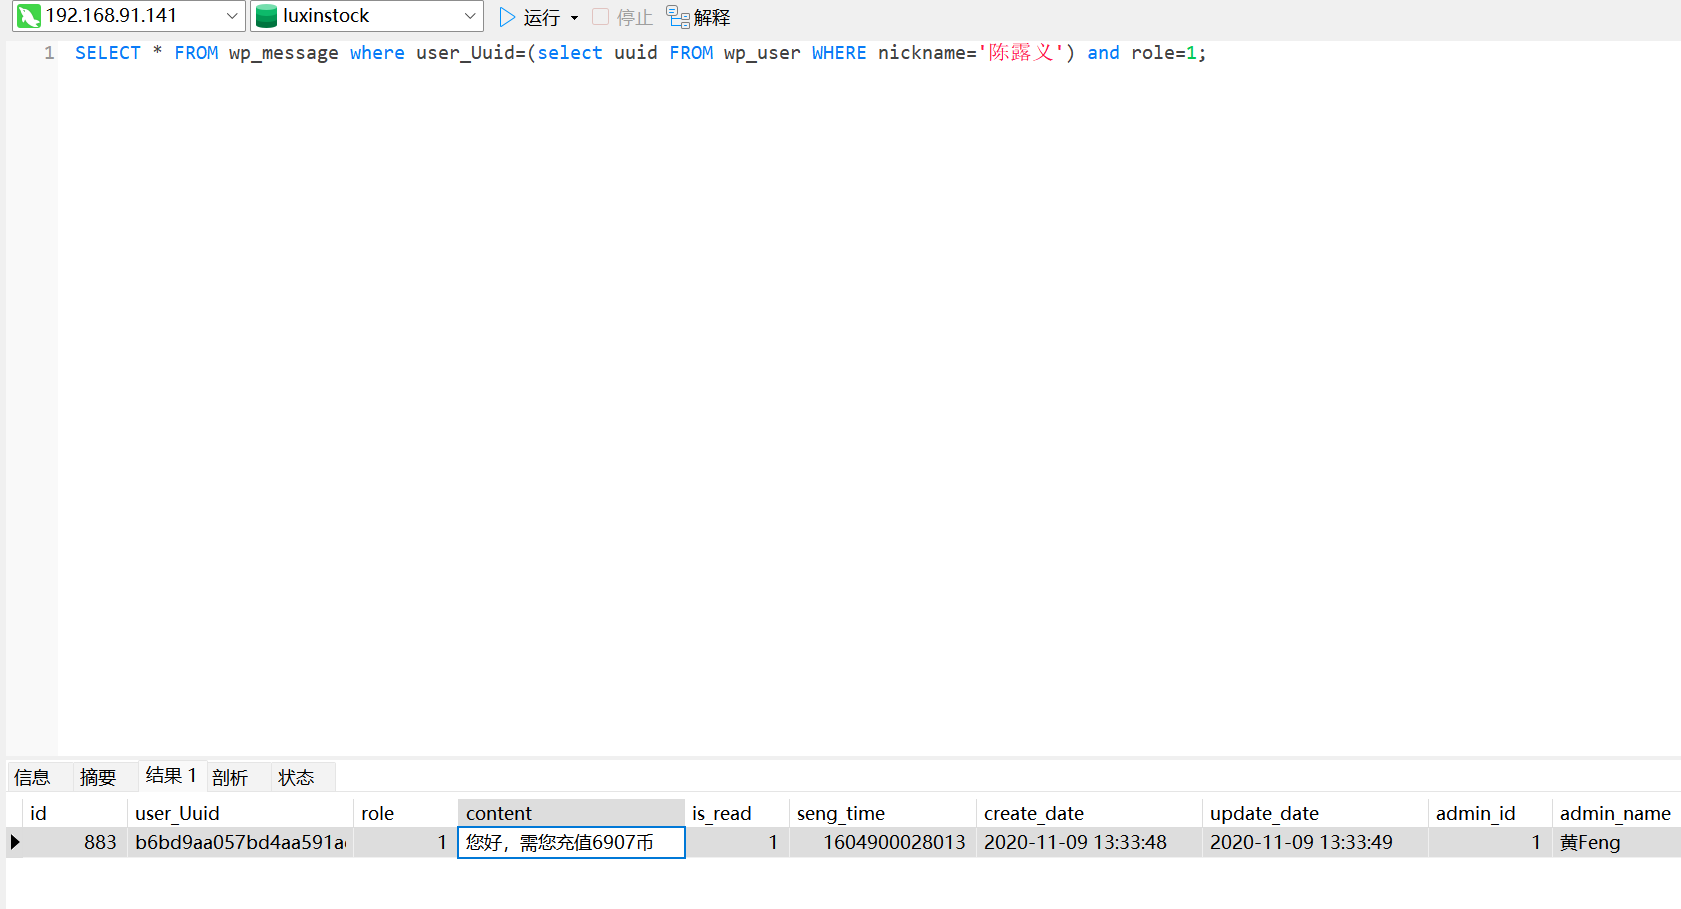Click wp_user table name in the query
This screenshot has width=1681, height=909.
pos(762,53)
